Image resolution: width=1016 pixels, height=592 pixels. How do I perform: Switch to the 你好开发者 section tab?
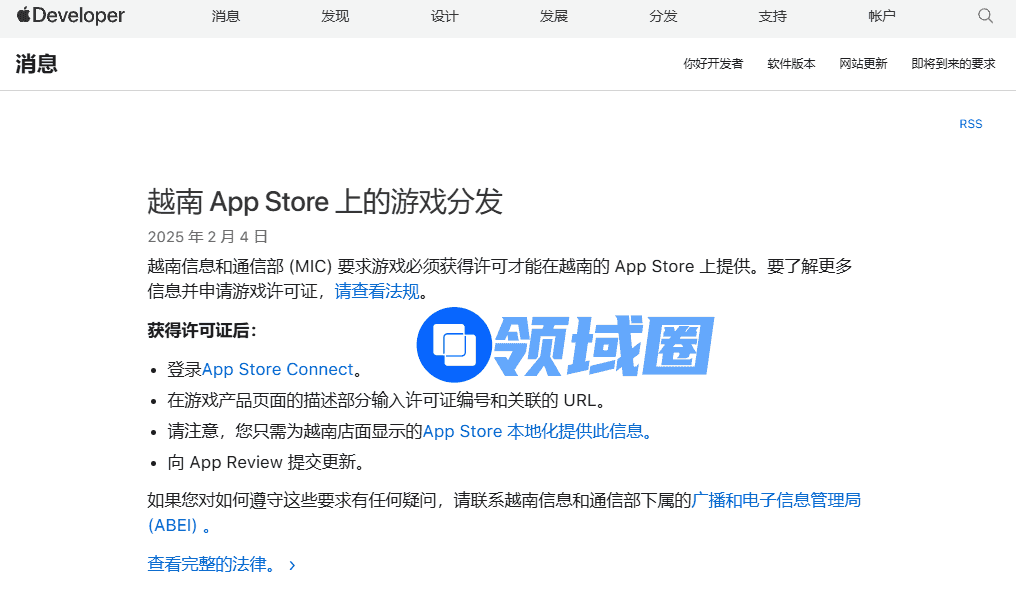click(x=713, y=64)
